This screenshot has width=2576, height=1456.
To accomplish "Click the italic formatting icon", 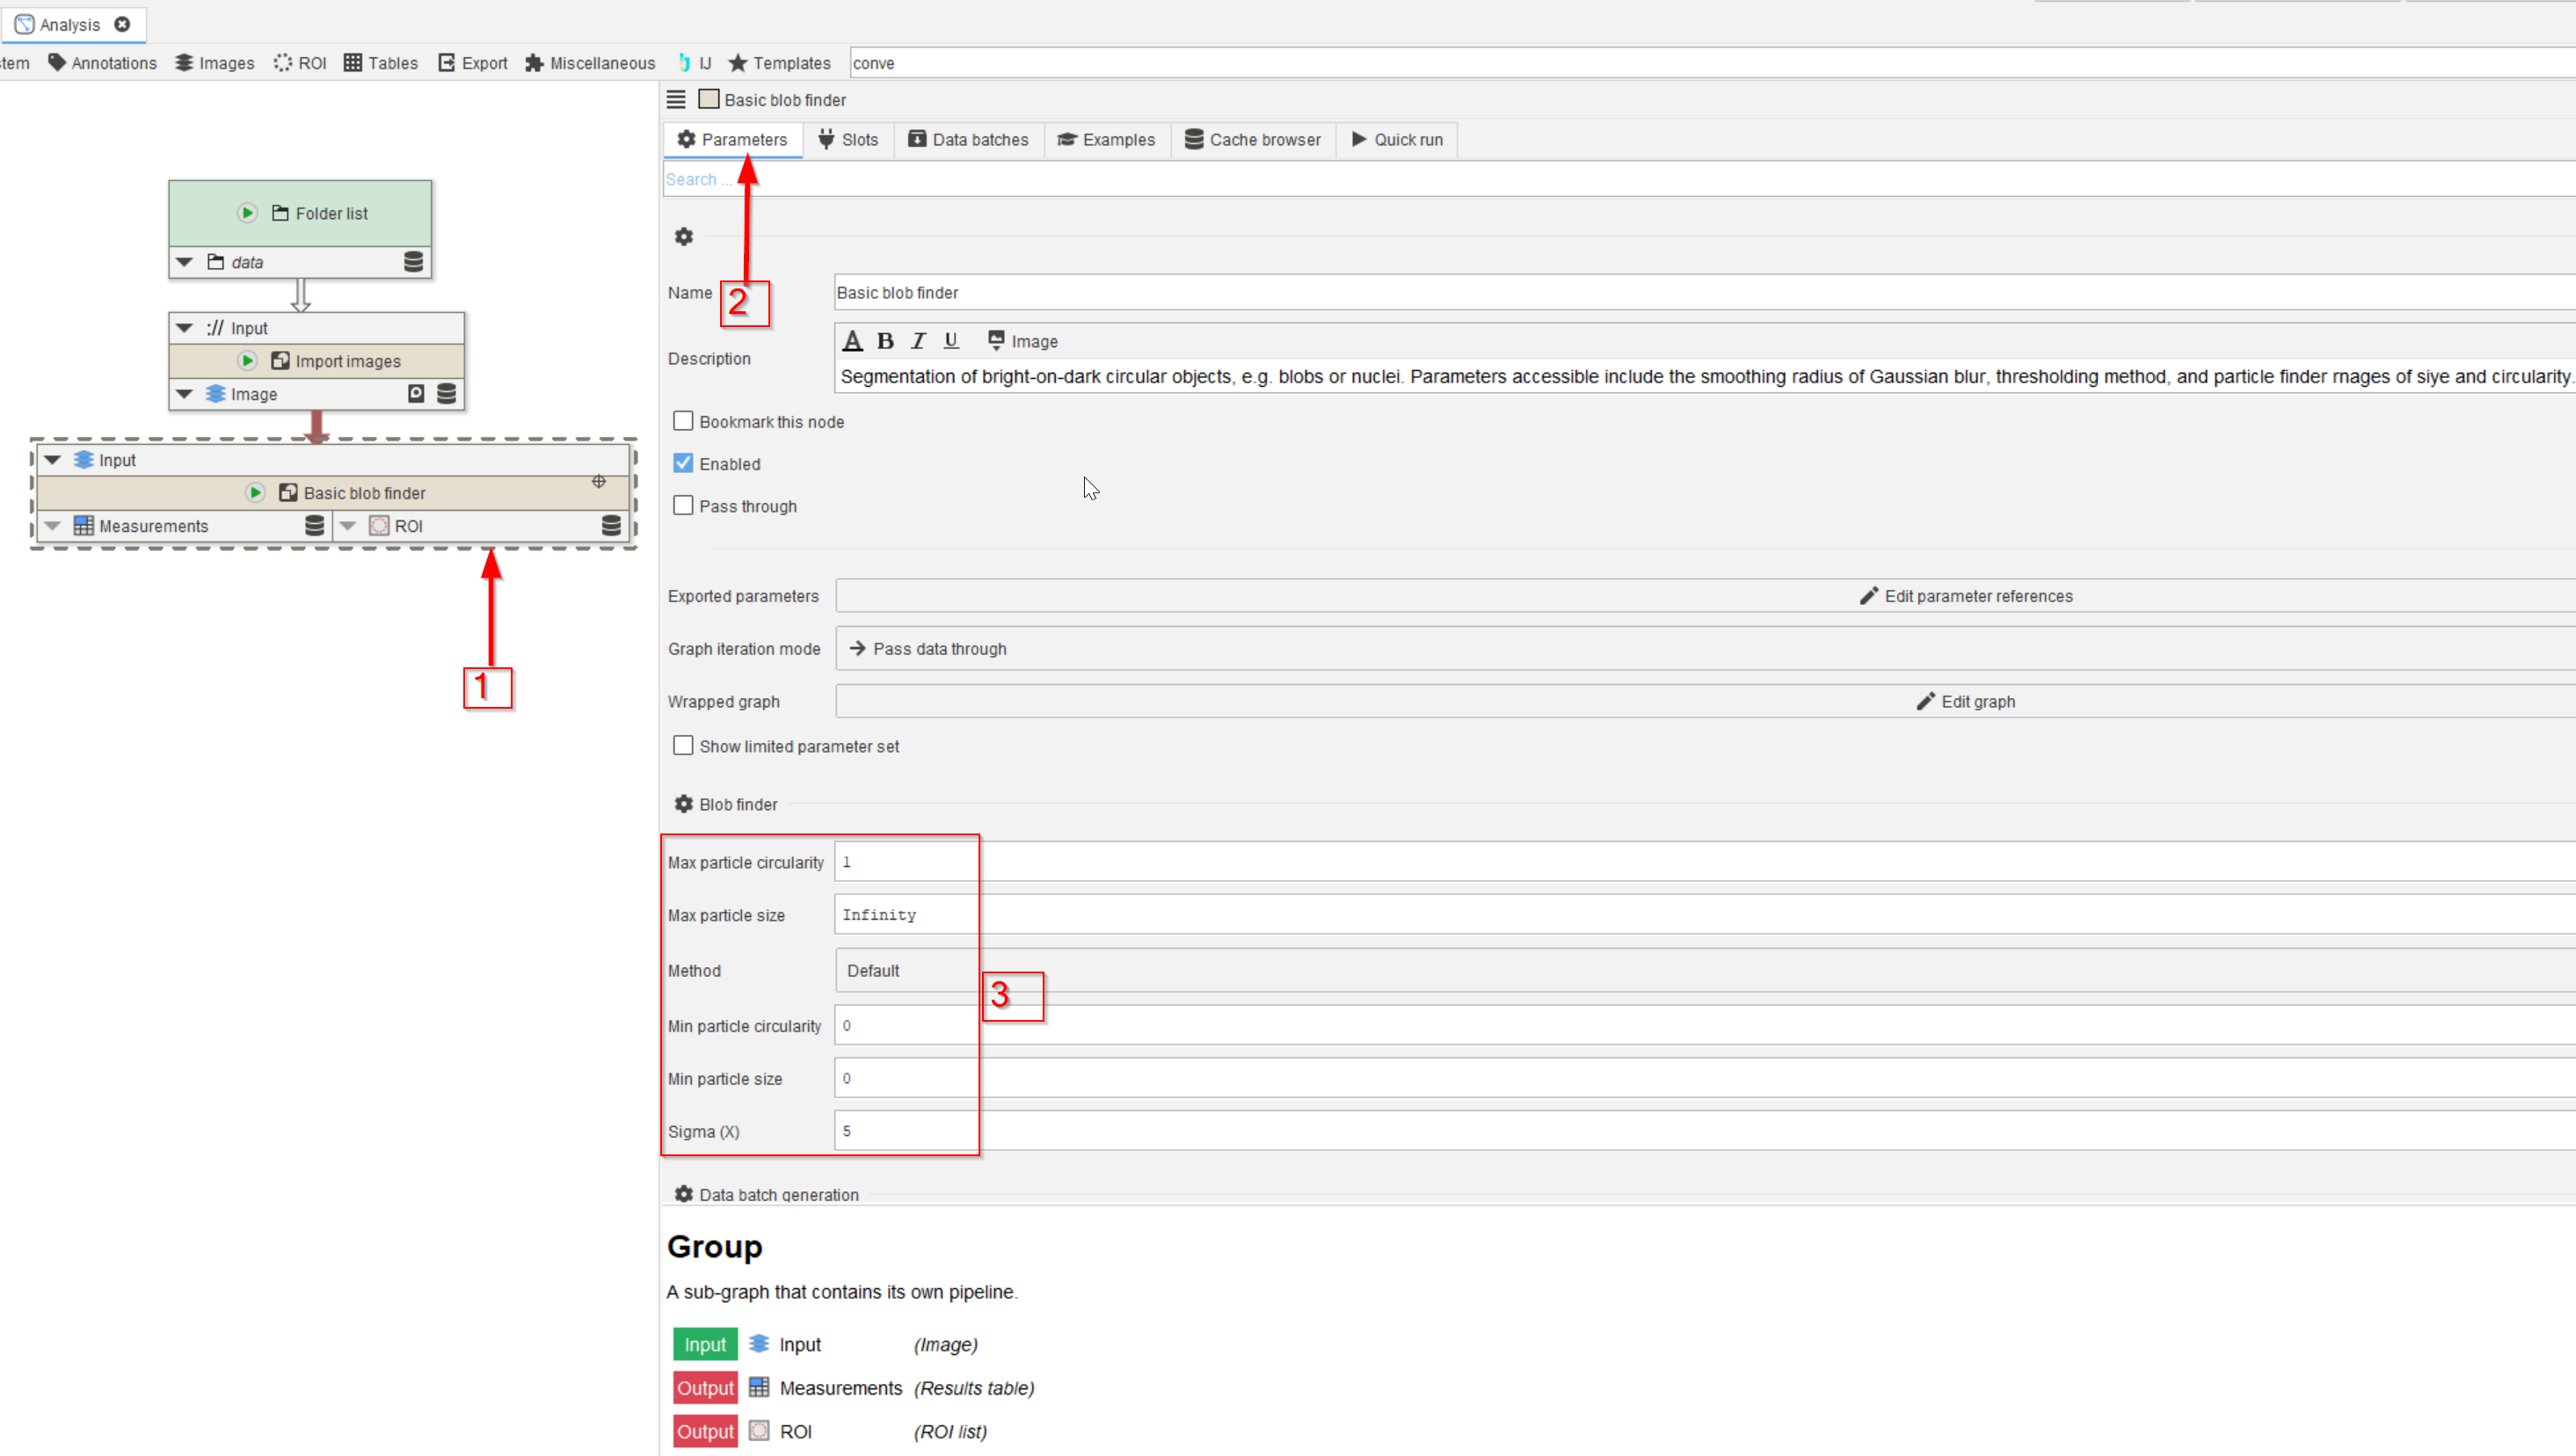I will 918,341.
